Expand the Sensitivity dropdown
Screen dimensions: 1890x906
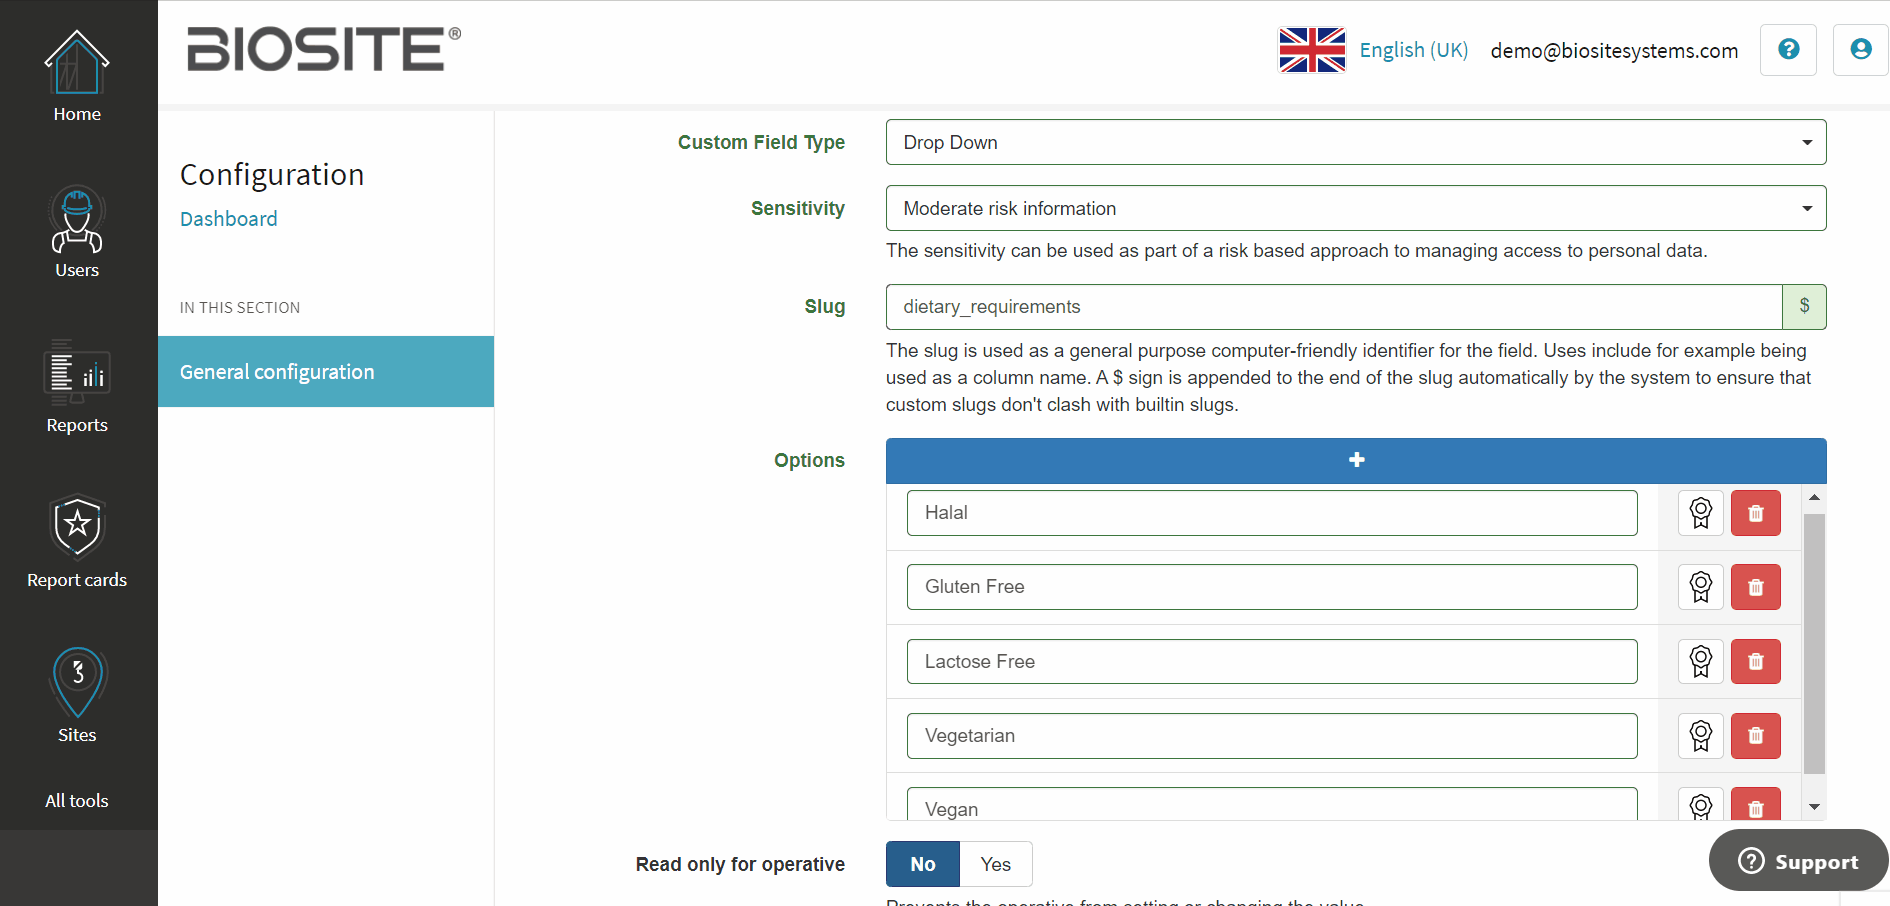point(1356,208)
